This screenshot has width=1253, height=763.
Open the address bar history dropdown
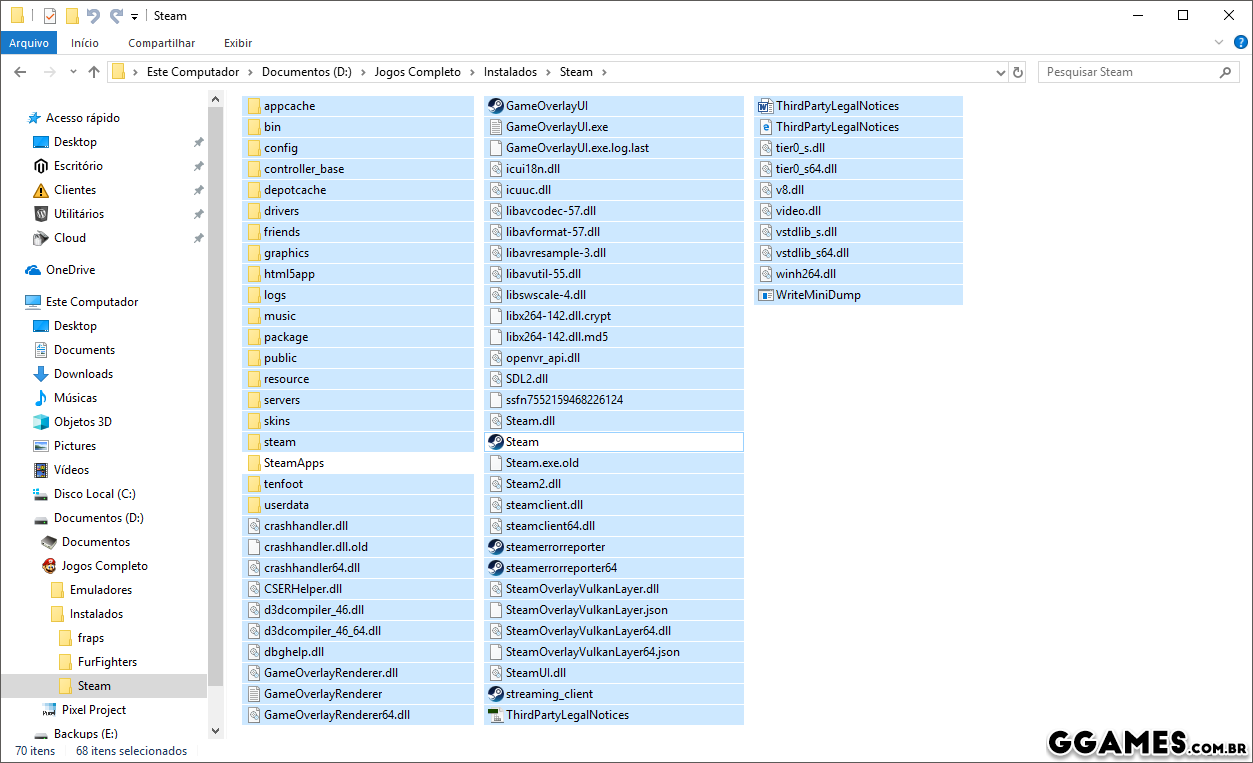coord(1001,72)
